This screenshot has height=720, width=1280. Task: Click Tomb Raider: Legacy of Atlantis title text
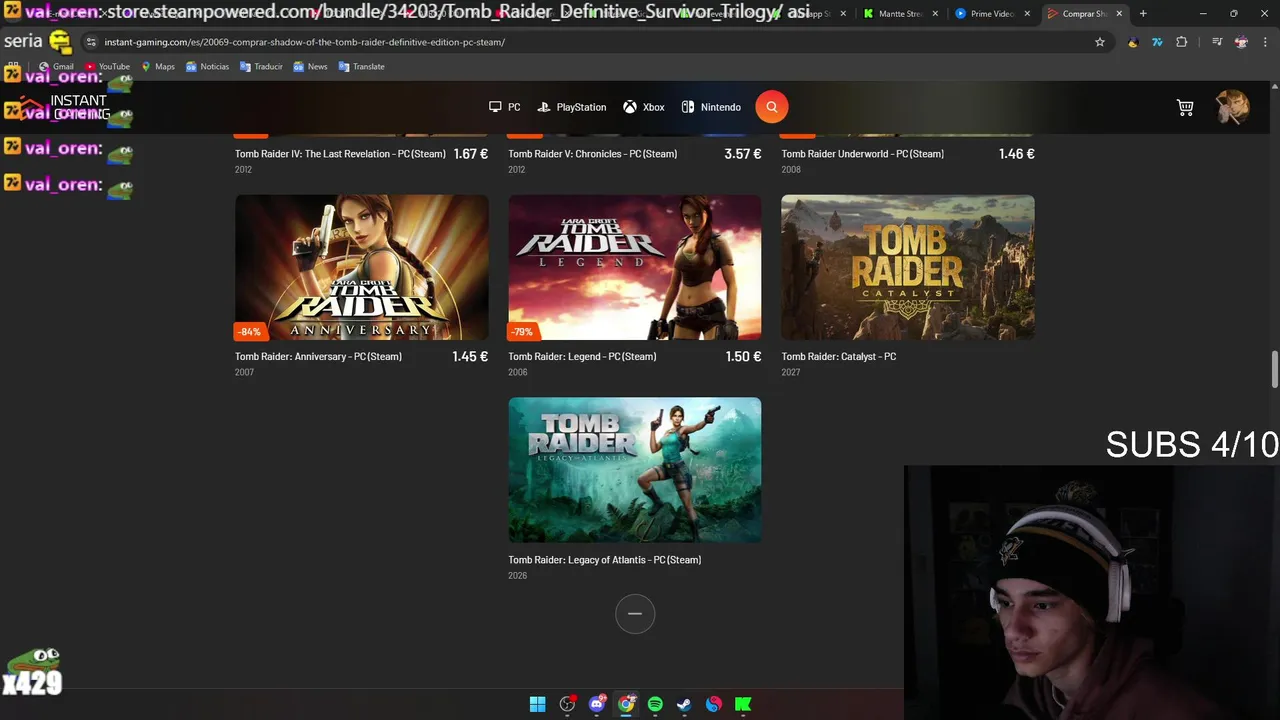604,560
